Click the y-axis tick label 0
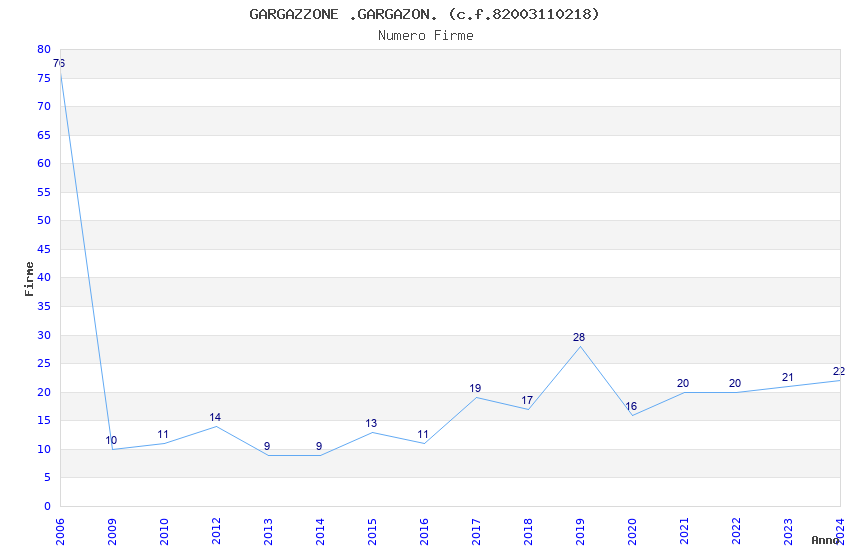 (48, 506)
